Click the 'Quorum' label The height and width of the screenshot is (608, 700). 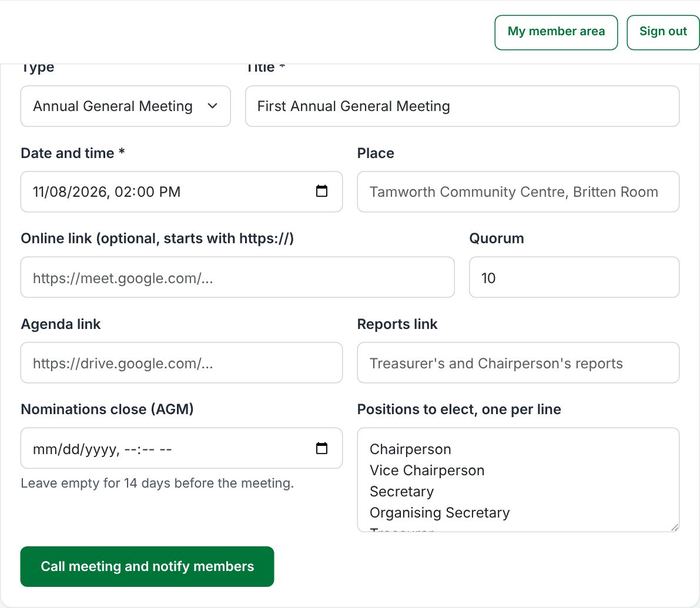pos(496,238)
